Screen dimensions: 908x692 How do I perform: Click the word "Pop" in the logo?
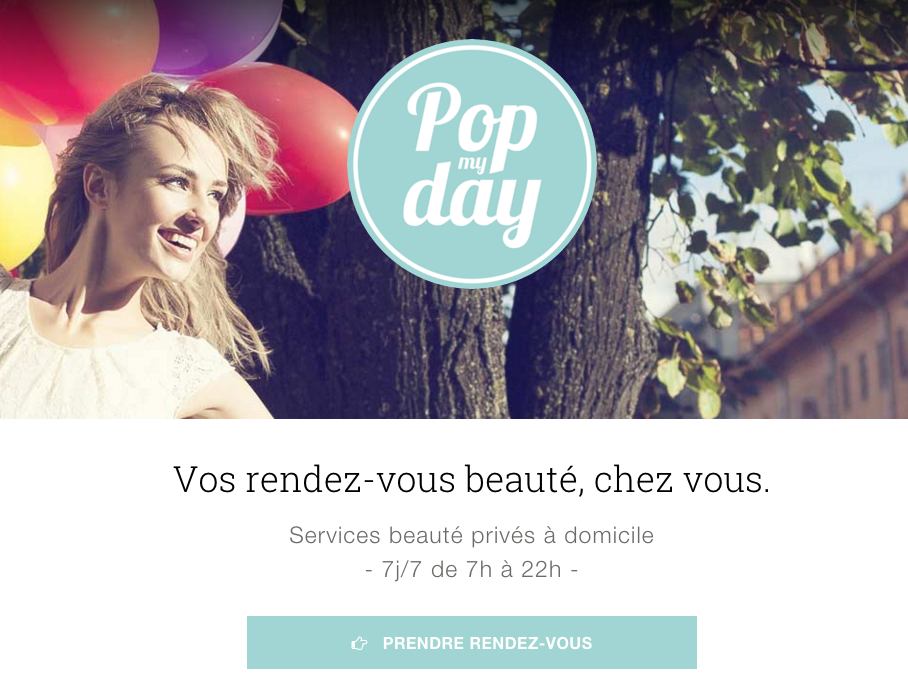pos(472,122)
